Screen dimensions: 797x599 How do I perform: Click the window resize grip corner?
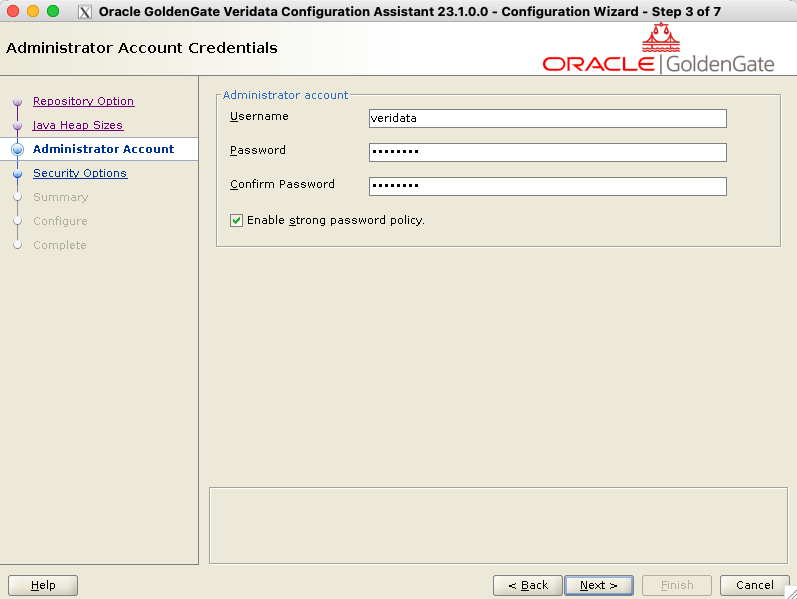coord(791,593)
